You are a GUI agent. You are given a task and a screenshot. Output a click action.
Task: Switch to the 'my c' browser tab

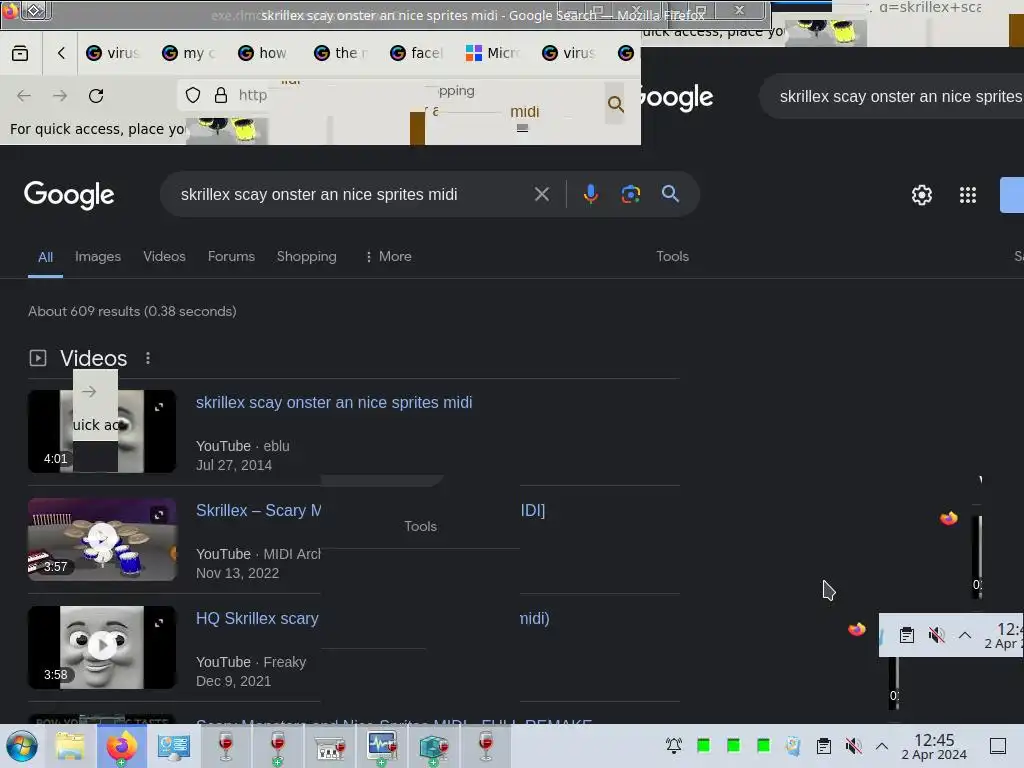point(190,53)
